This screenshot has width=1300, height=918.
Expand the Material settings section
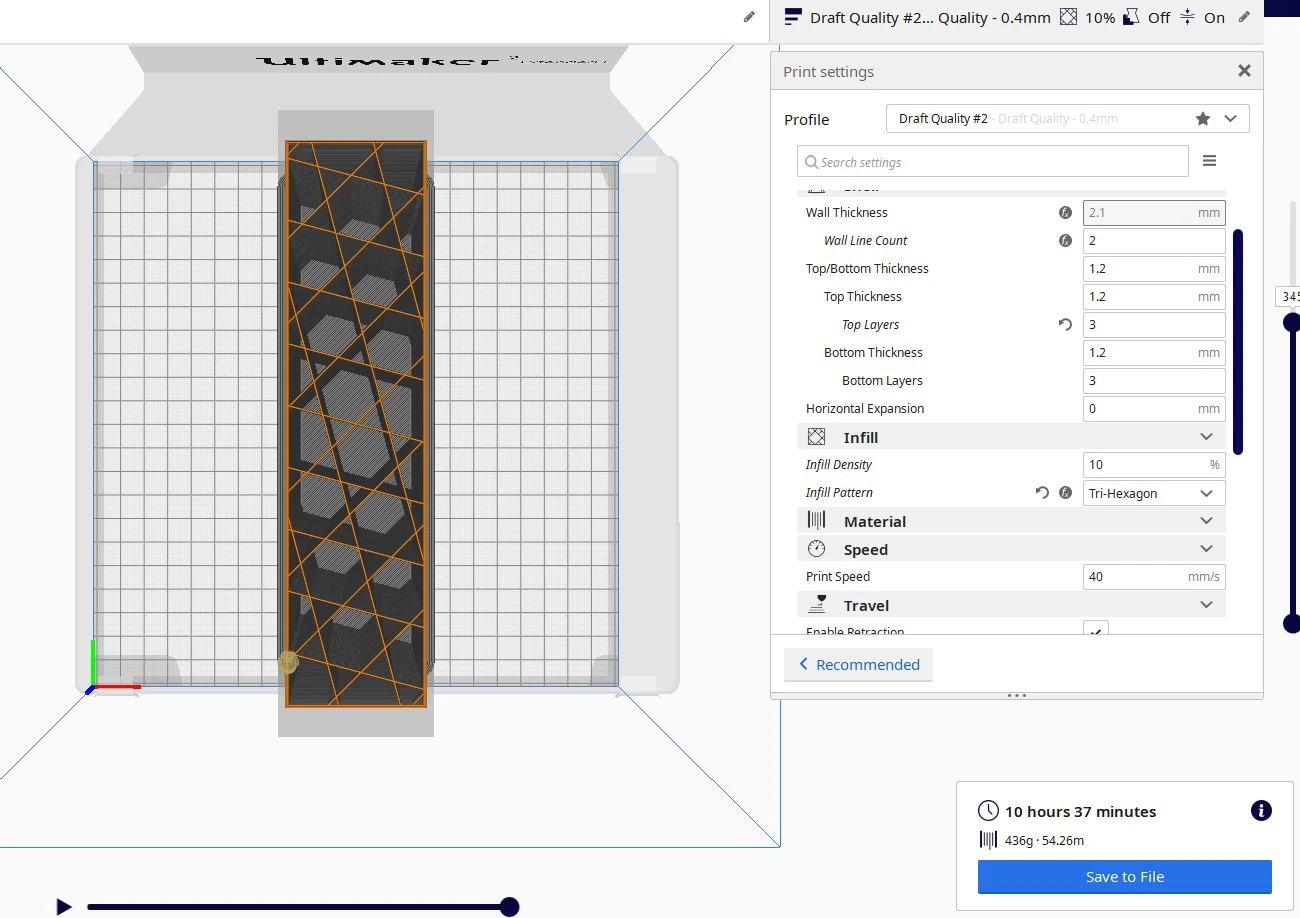click(1206, 521)
